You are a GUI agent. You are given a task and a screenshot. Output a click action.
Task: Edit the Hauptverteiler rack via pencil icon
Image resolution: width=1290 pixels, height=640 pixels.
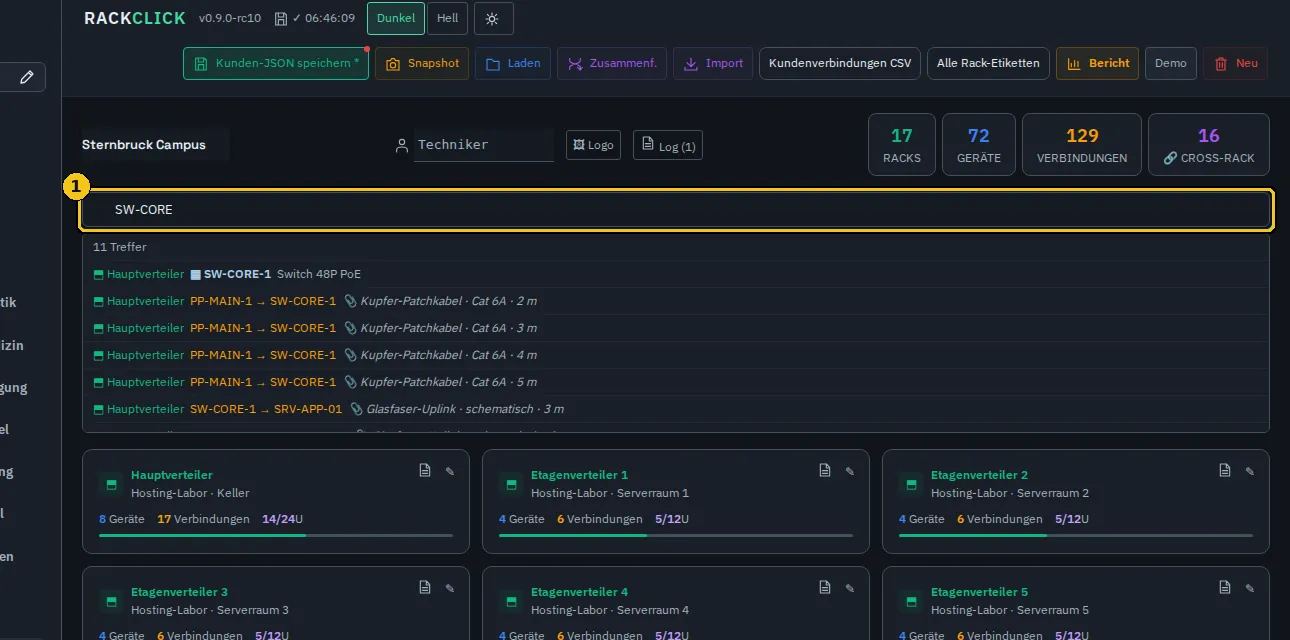(x=450, y=471)
